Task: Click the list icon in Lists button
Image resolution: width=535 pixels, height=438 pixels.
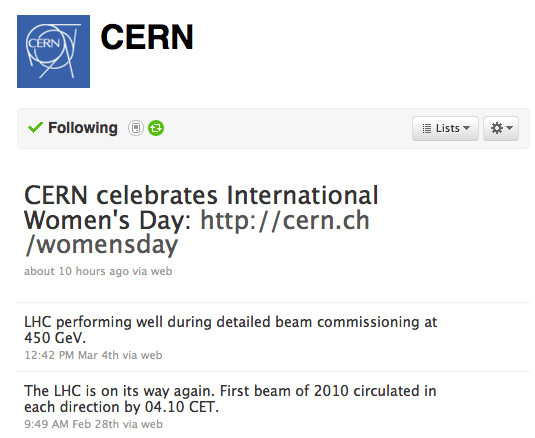Action: coord(426,129)
